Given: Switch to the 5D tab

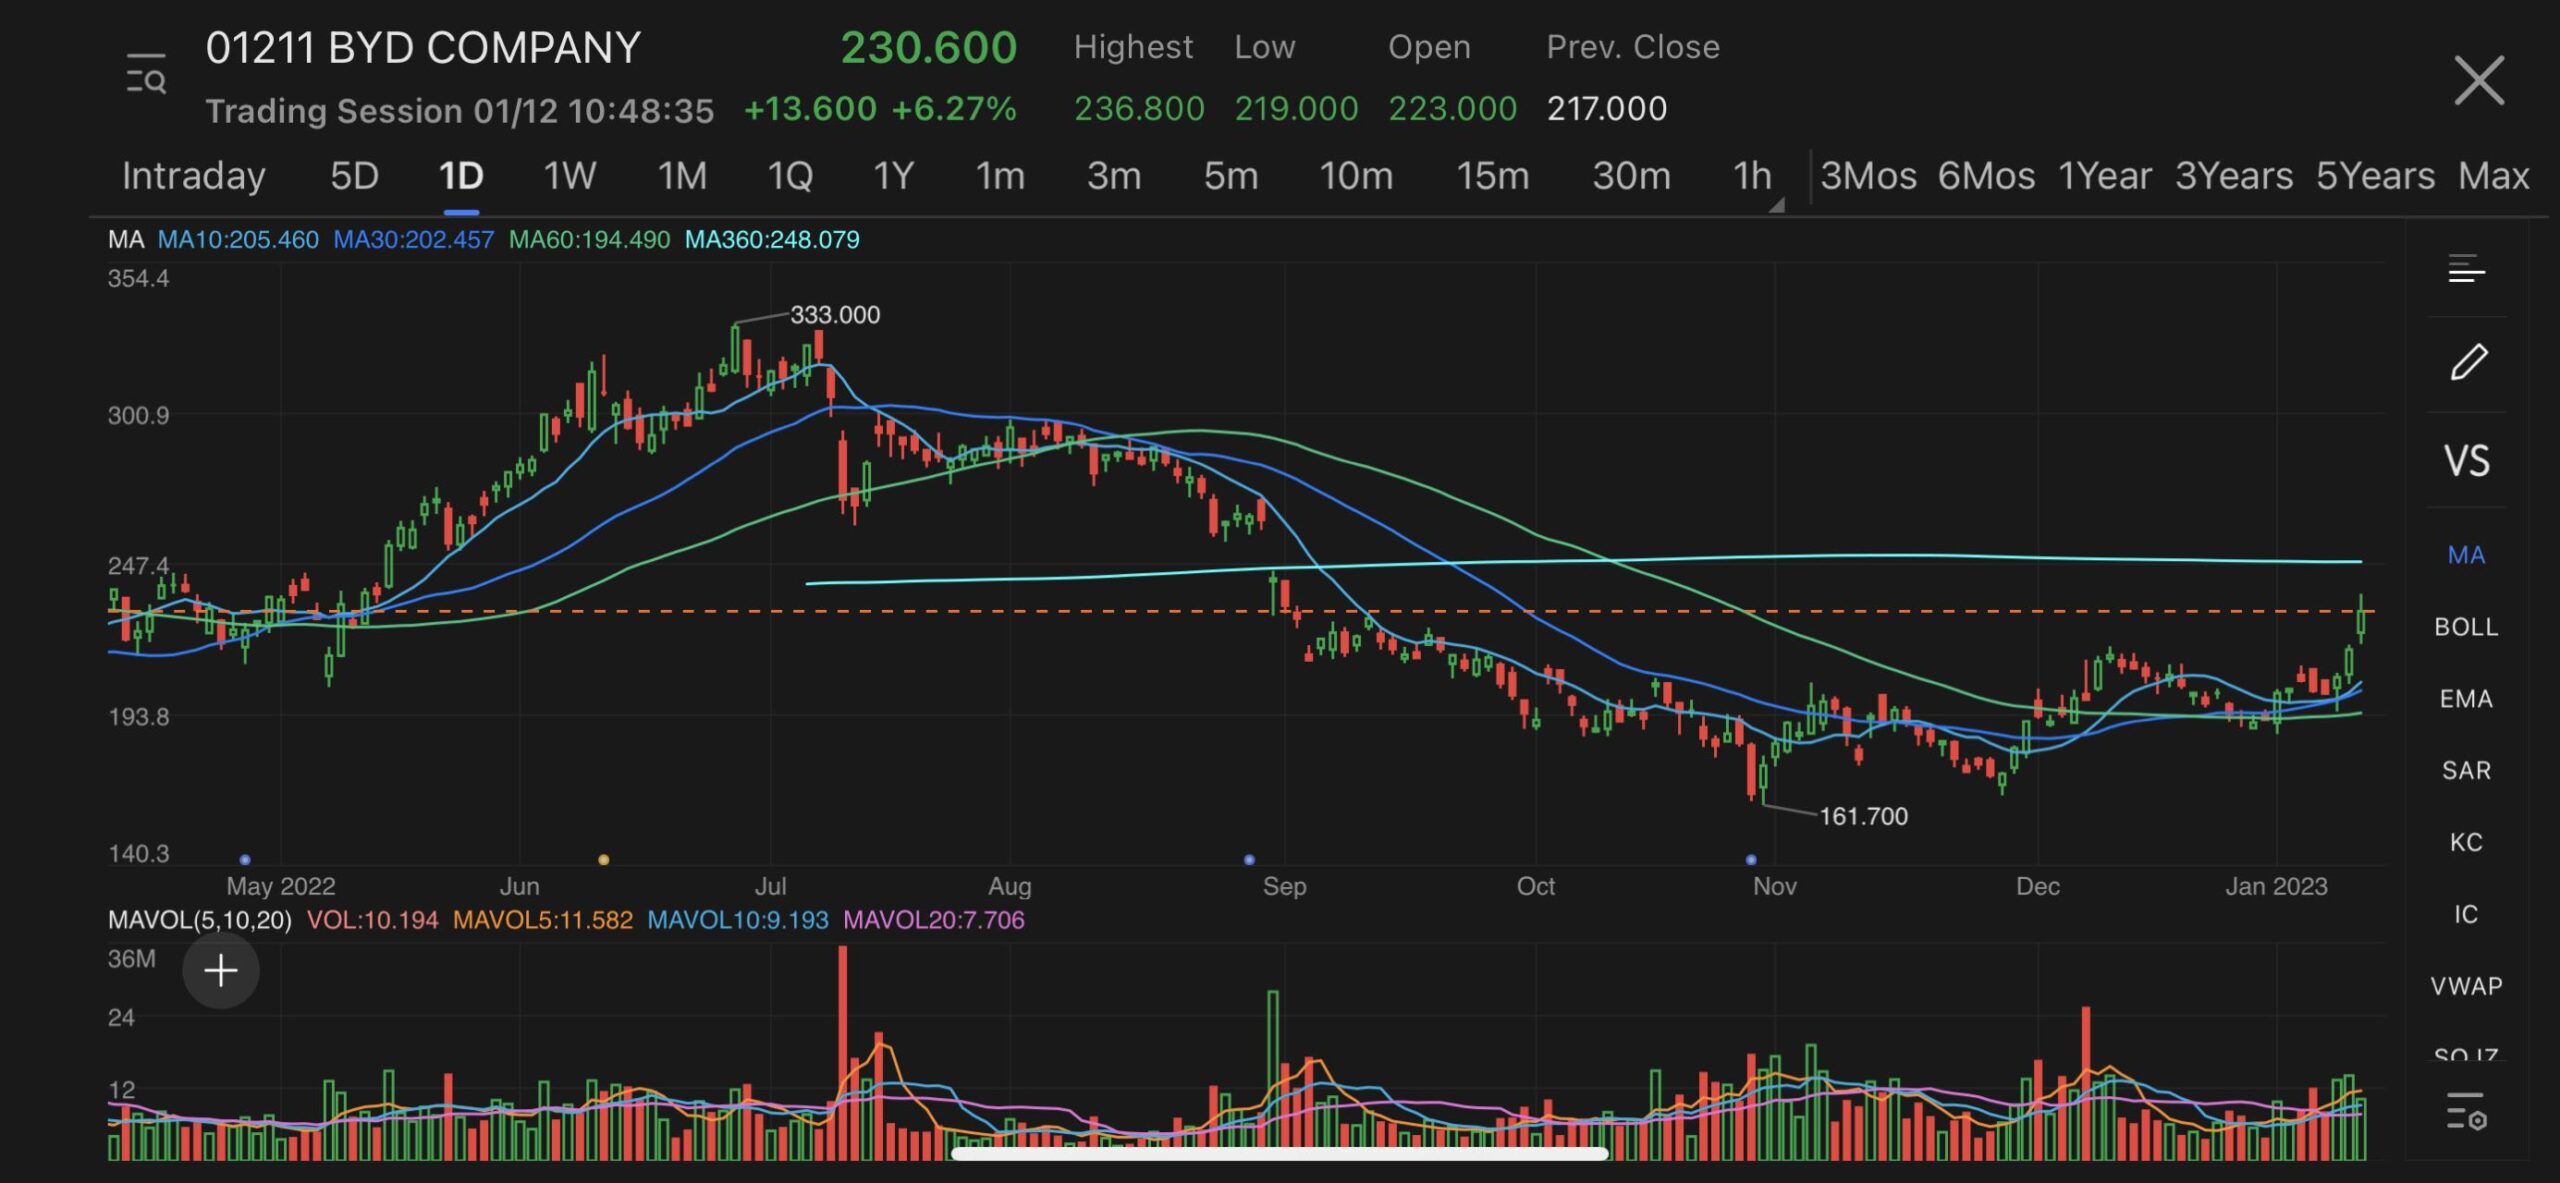Looking at the screenshot, I should [x=354, y=176].
